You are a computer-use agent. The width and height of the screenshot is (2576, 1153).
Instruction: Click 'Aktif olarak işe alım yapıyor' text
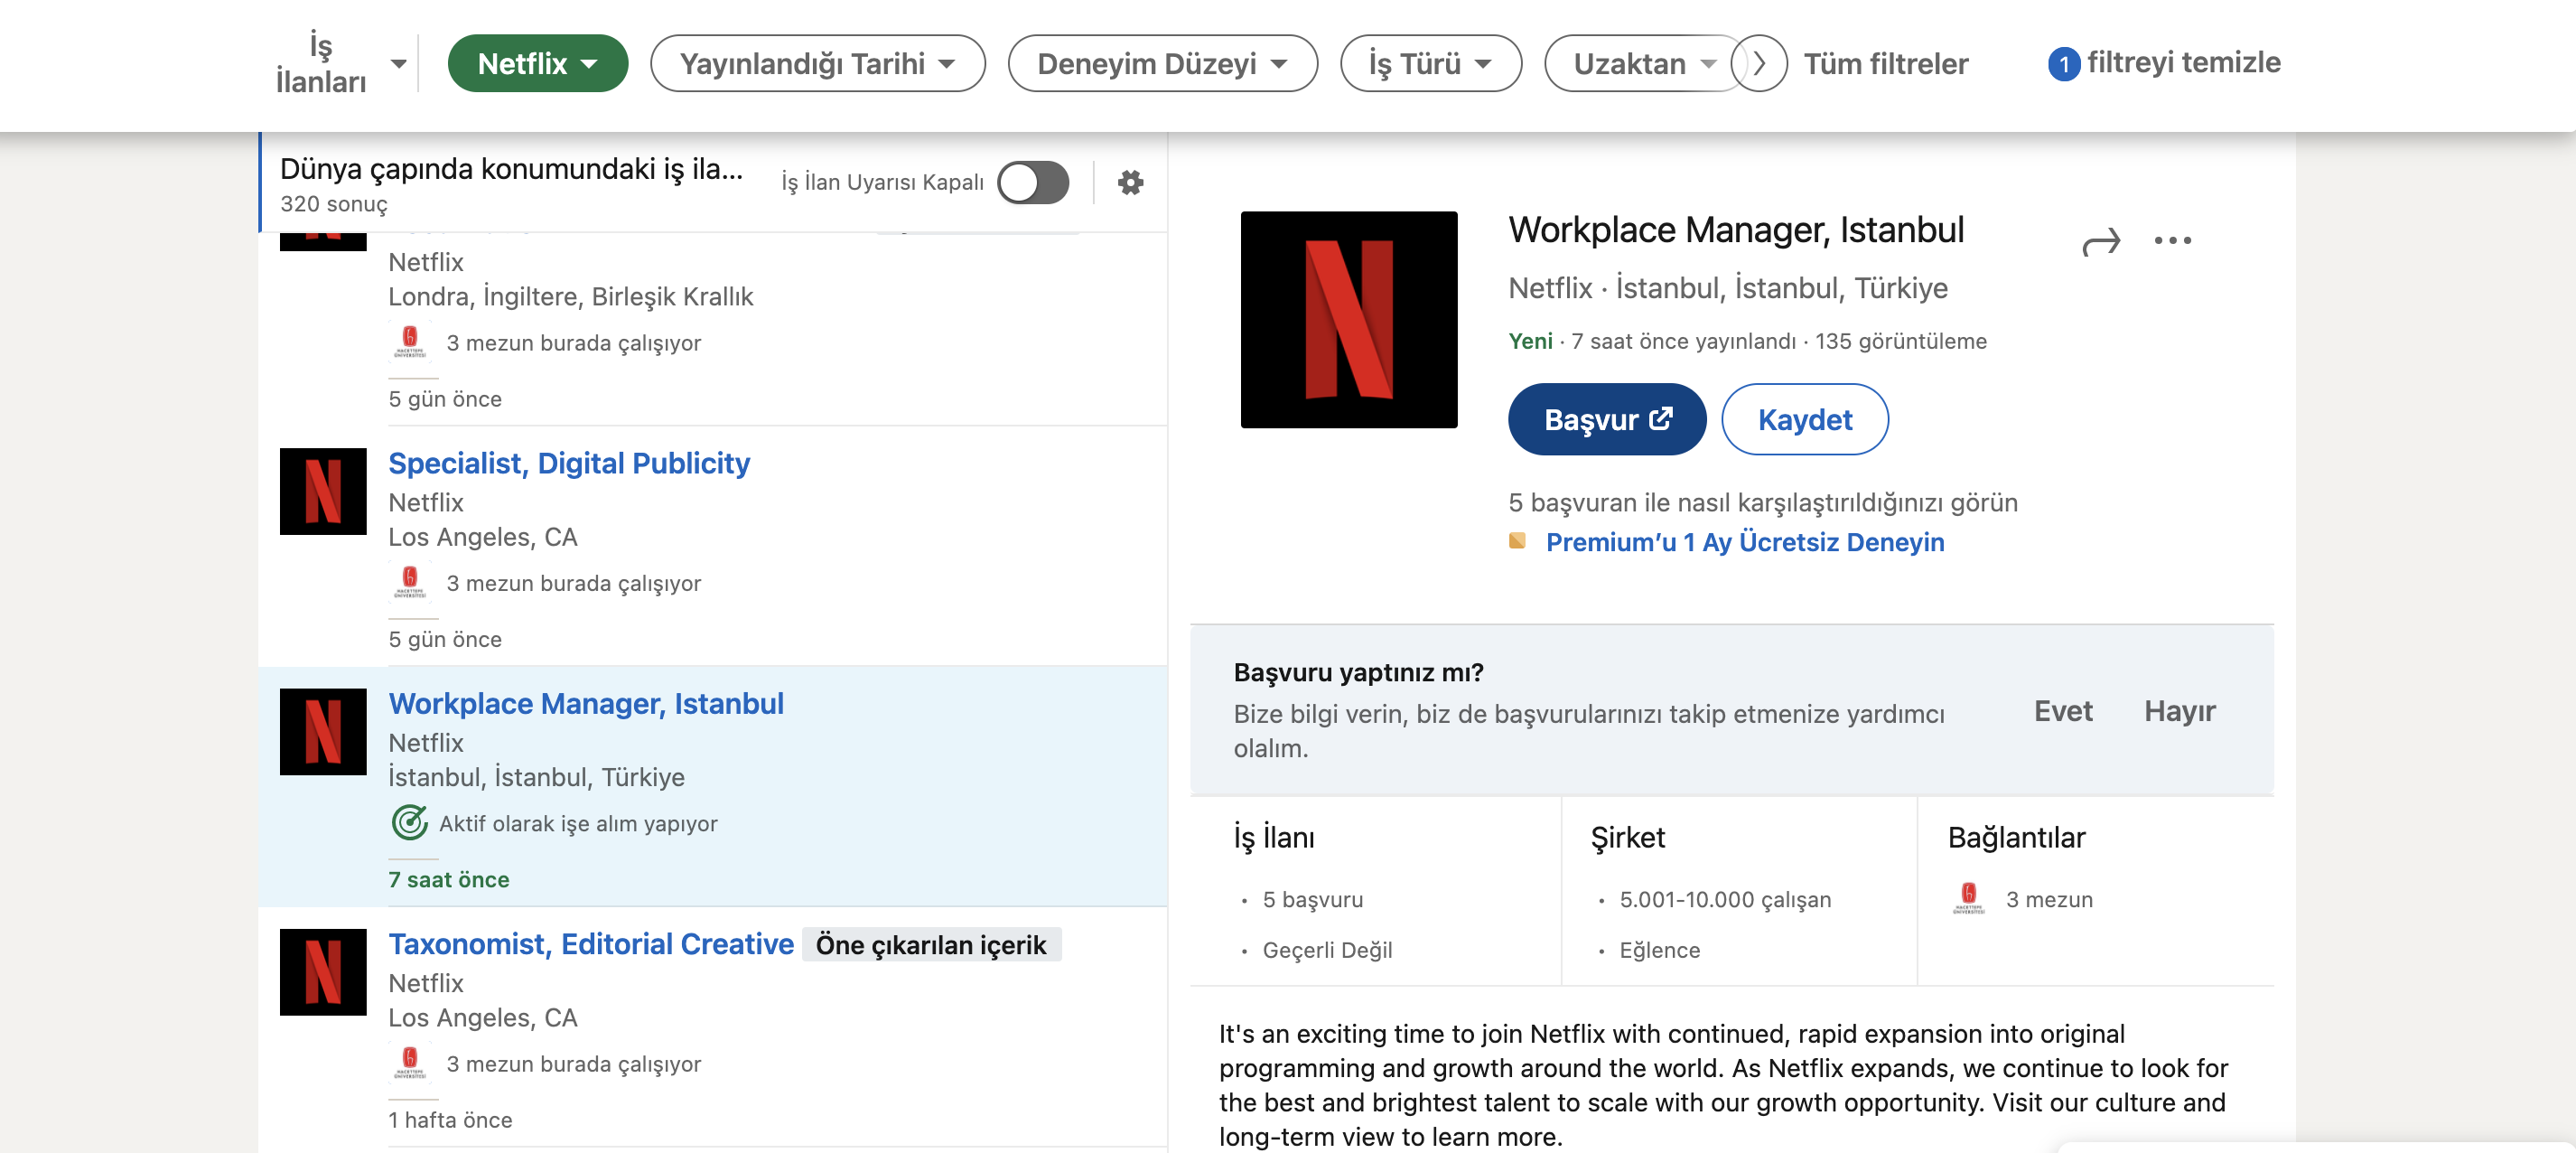[x=578, y=824]
